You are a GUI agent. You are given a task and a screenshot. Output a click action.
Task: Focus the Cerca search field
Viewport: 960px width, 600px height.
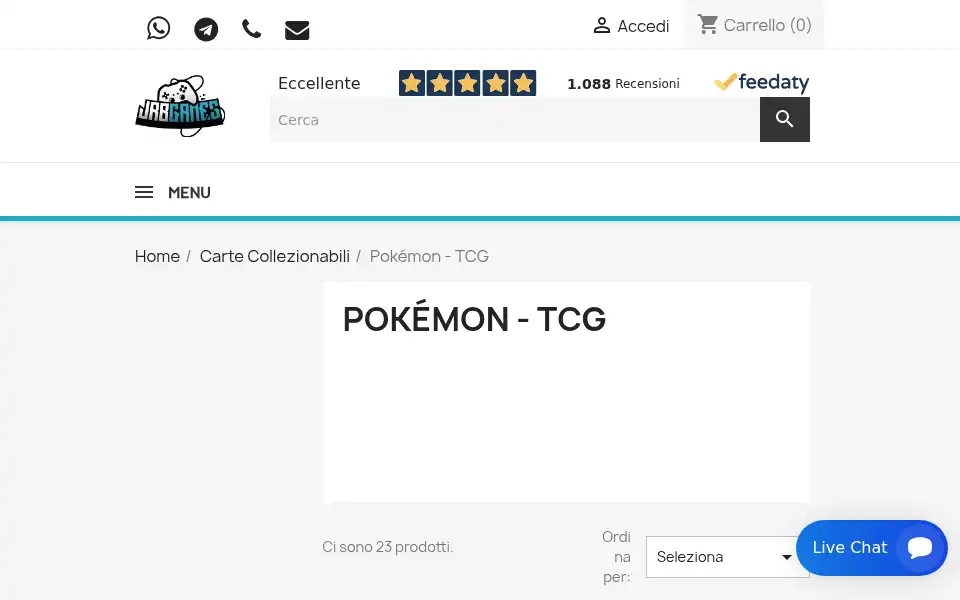tap(515, 119)
